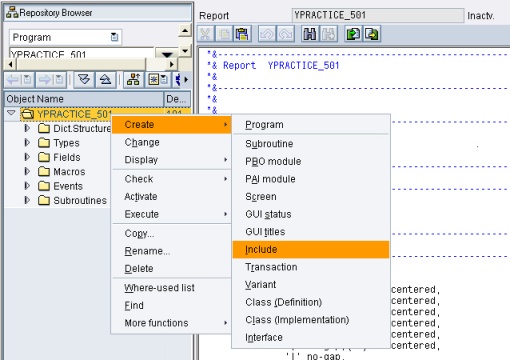The height and width of the screenshot is (360, 510).
Task: Expand the Events folder
Action: (27, 186)
